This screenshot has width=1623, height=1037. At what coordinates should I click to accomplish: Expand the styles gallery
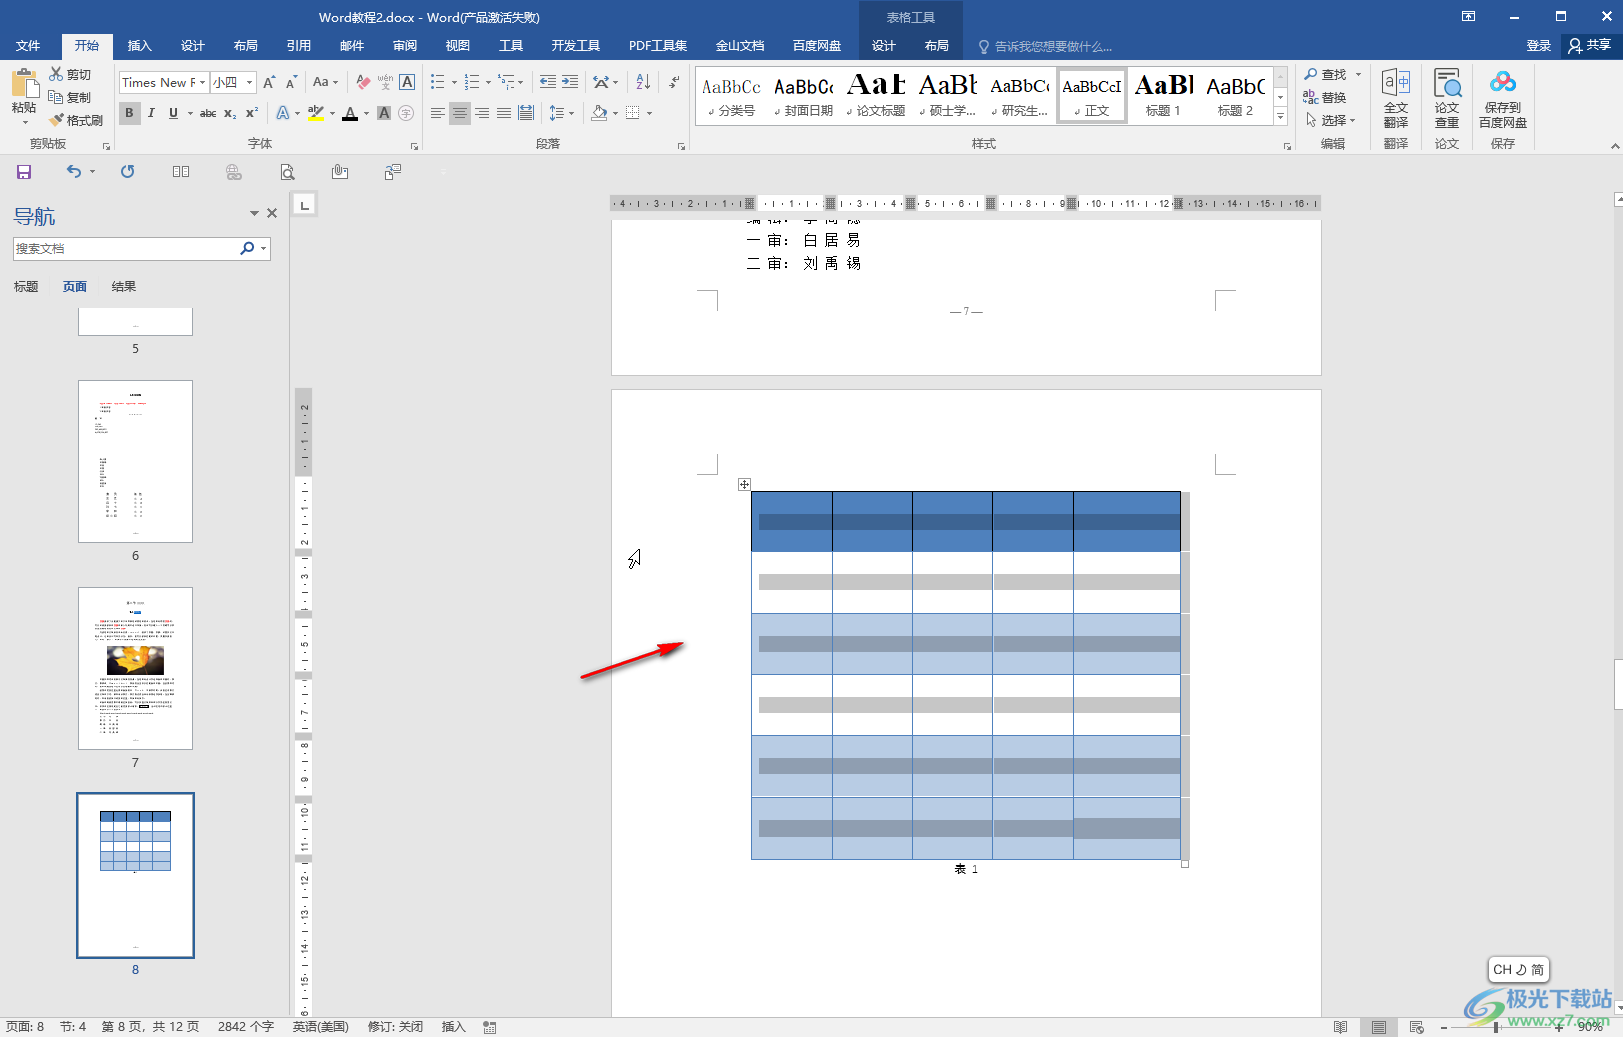(x=1280, y=117)
